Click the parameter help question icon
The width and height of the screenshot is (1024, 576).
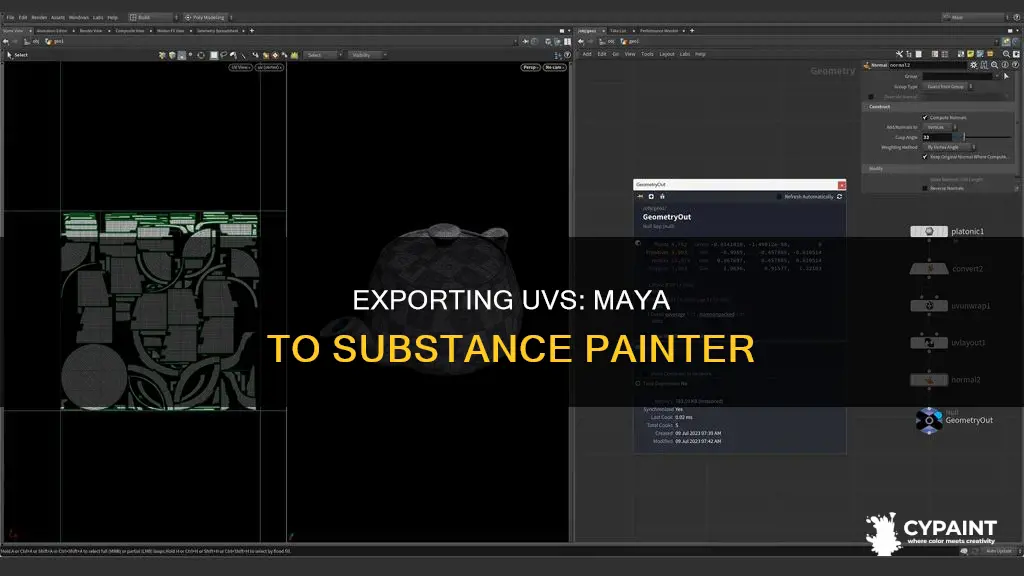pyautogui.click(x=1015, y=65)
